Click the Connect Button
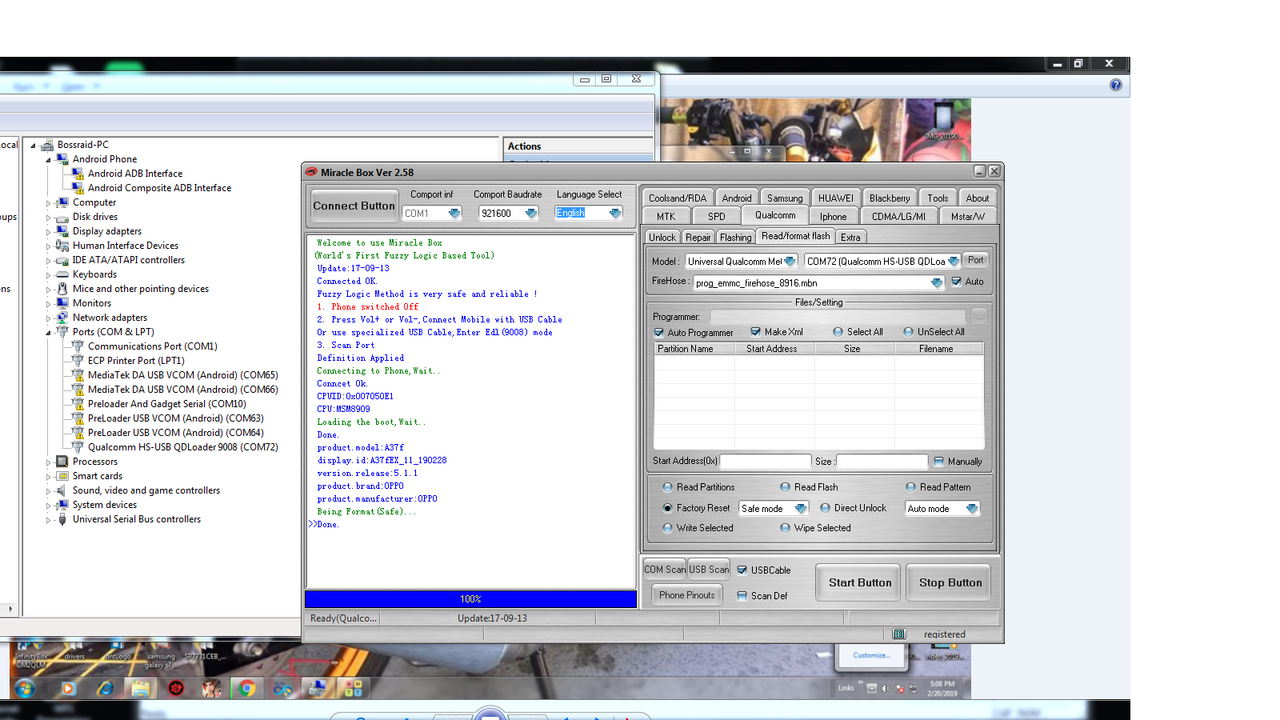Screen dimensions: 1280x720 pos(354,206)
